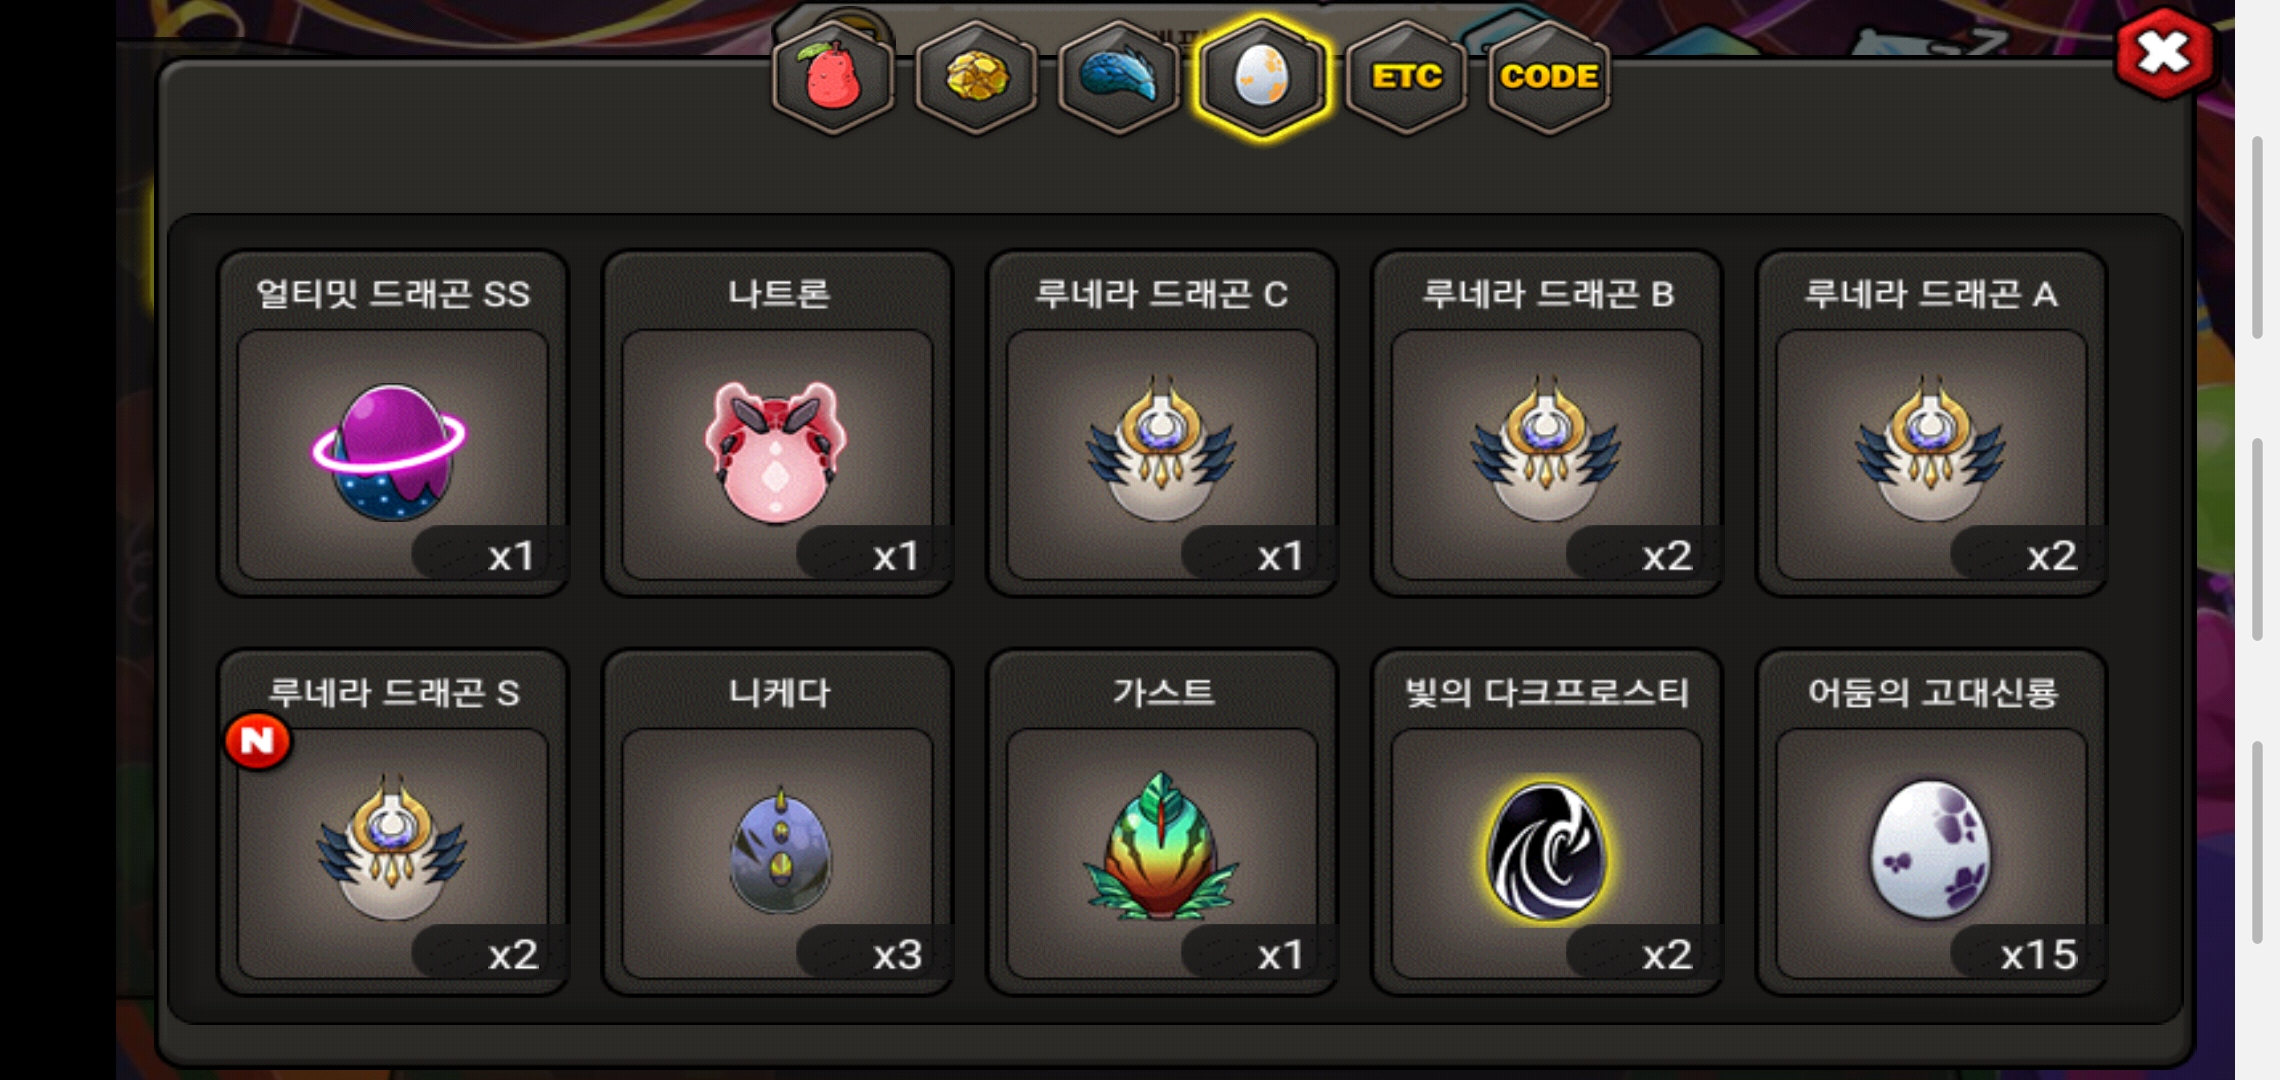
Task: Switch to the ETC tab
Action: (x=1406, y=76)
